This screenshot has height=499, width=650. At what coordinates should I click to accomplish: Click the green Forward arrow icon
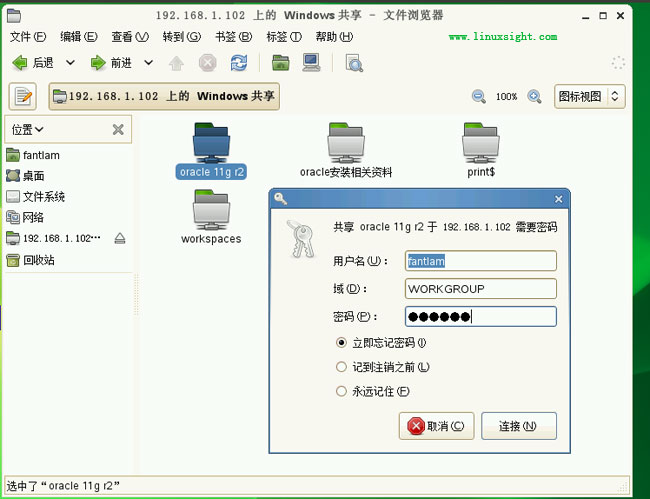[98, 63]
